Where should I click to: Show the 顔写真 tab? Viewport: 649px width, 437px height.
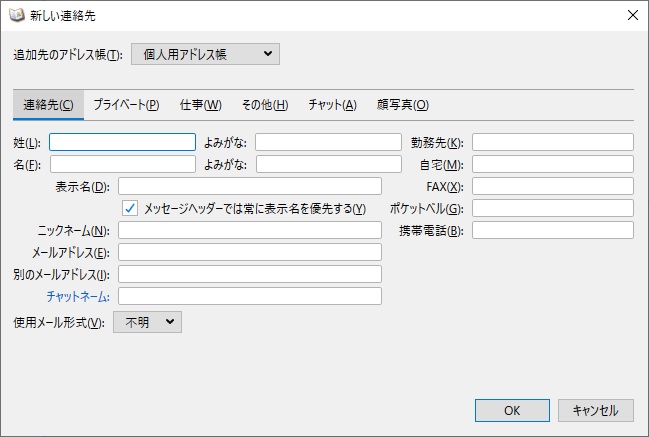click(x=402, y=105)
